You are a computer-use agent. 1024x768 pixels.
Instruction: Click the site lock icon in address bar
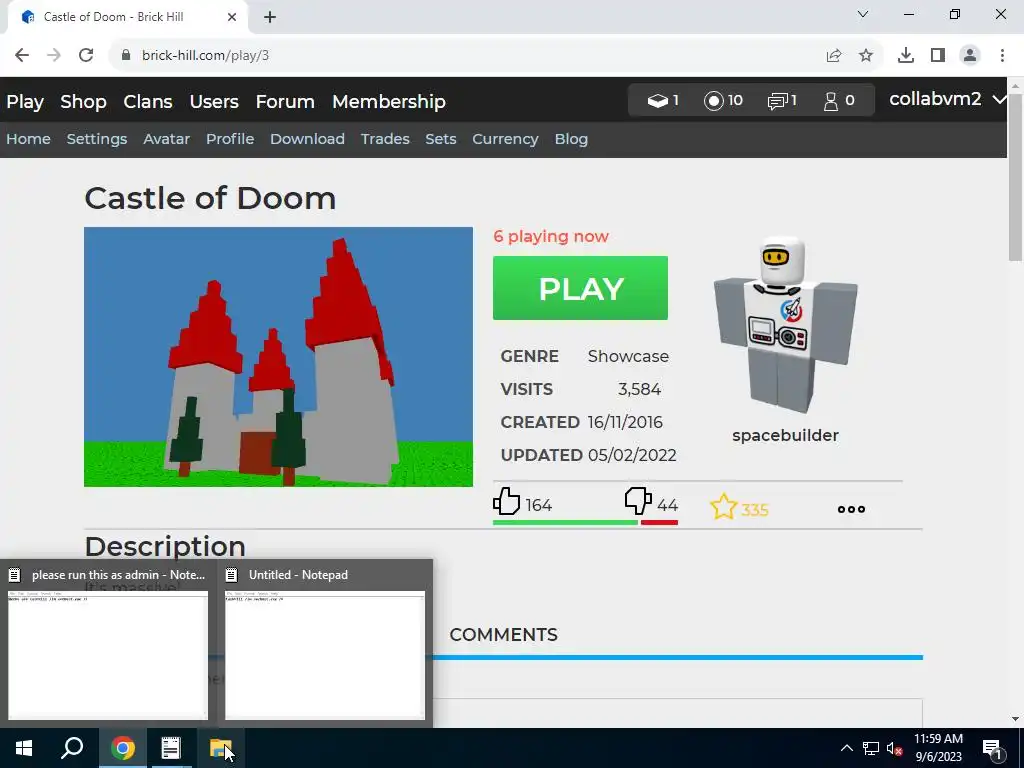[126, 56]
